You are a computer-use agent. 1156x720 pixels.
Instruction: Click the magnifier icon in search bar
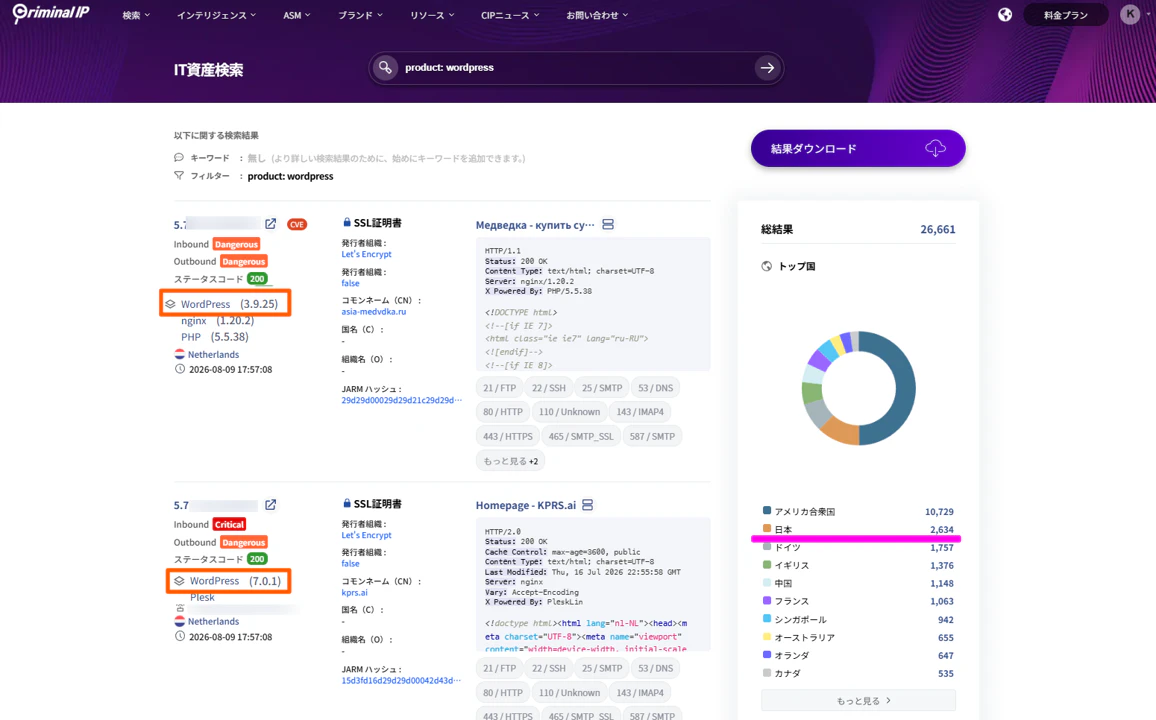(385, 68)
